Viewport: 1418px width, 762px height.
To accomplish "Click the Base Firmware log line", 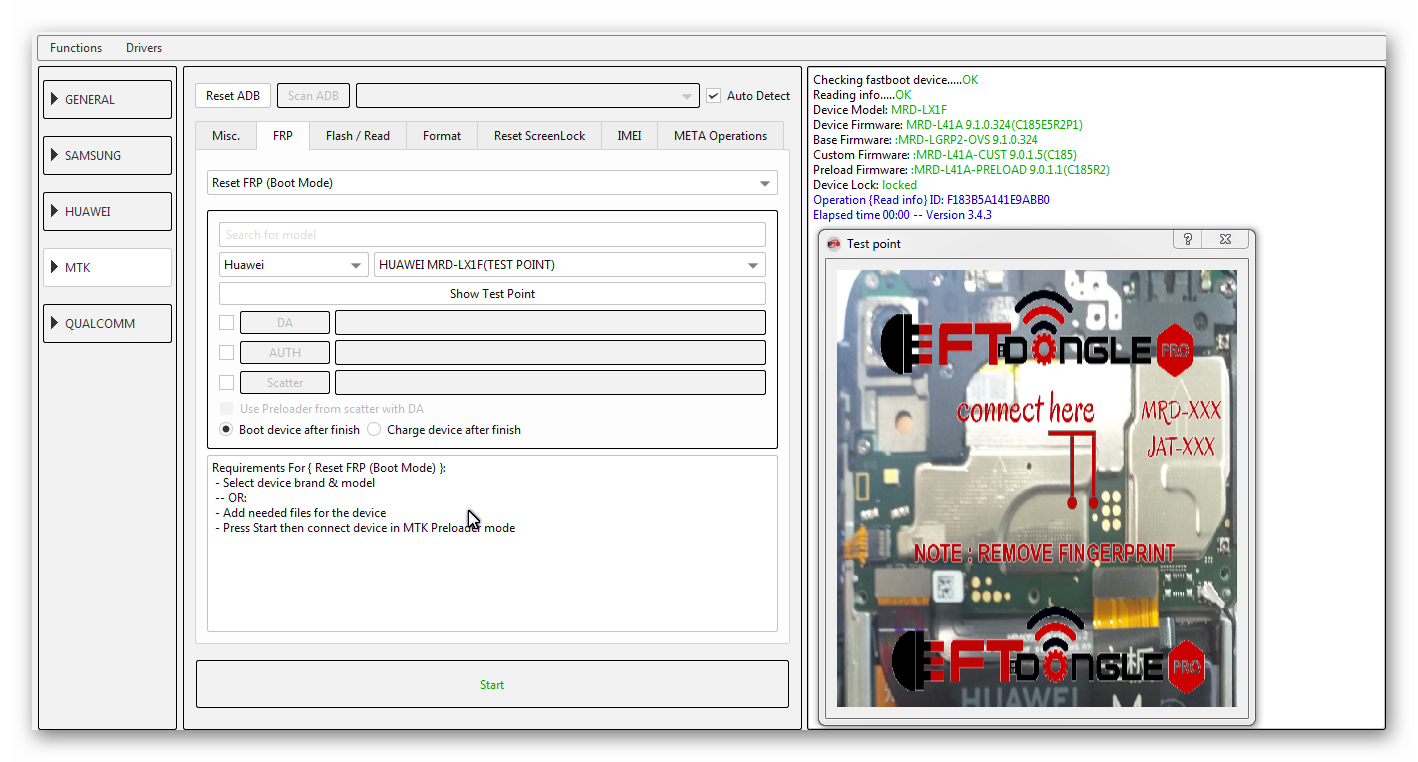I will click(925, 140).
